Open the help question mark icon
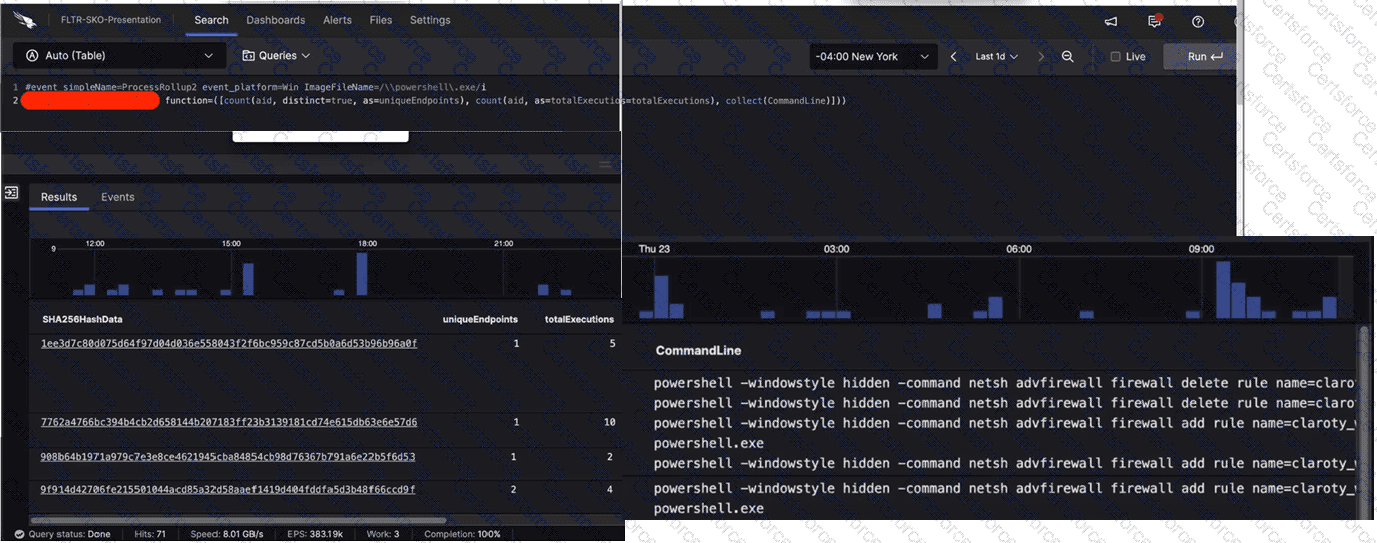The width and height of the screenshot is (1377, 543). click(1198, 22)
